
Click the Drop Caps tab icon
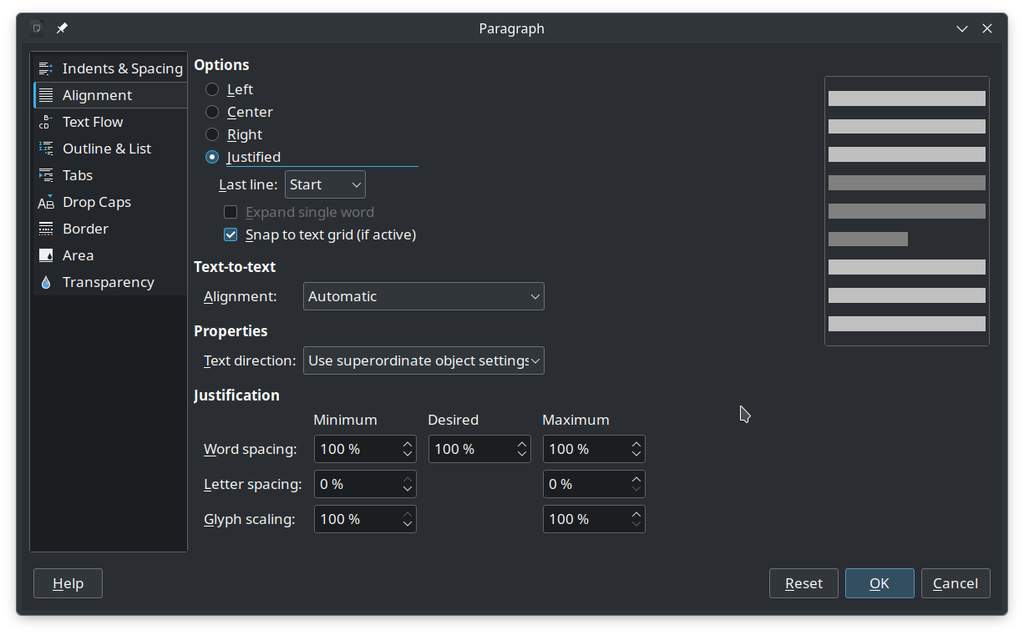point(46,203)
